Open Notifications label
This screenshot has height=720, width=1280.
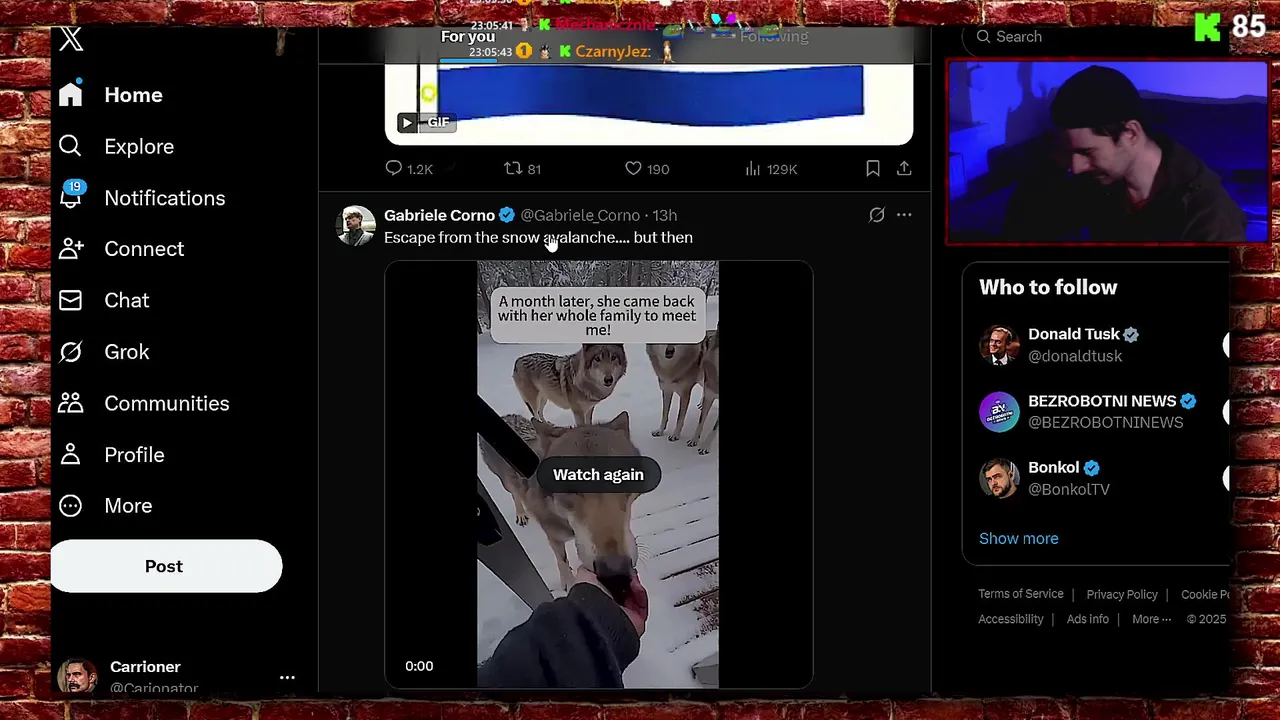165,198
